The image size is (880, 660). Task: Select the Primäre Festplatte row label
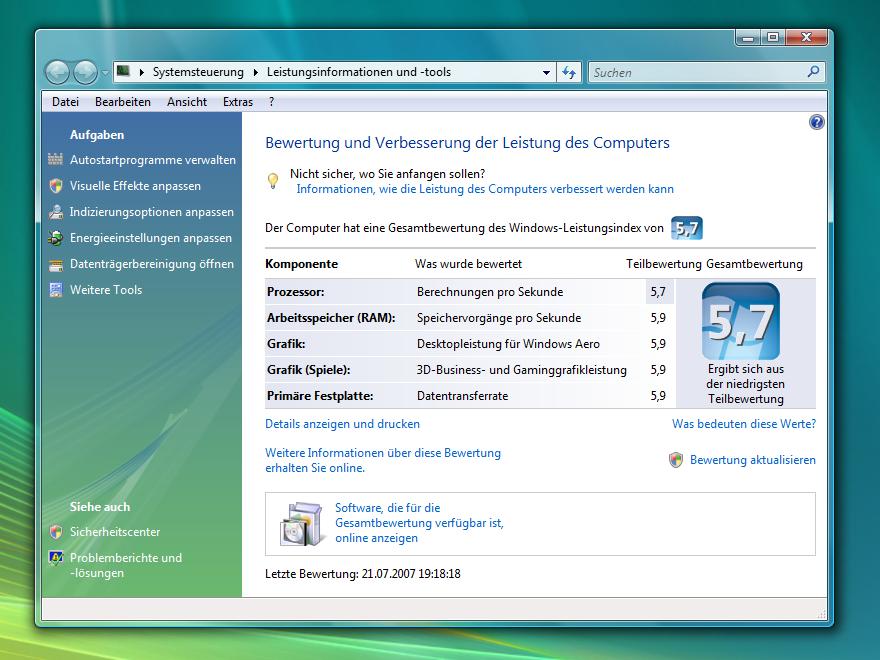320,396
